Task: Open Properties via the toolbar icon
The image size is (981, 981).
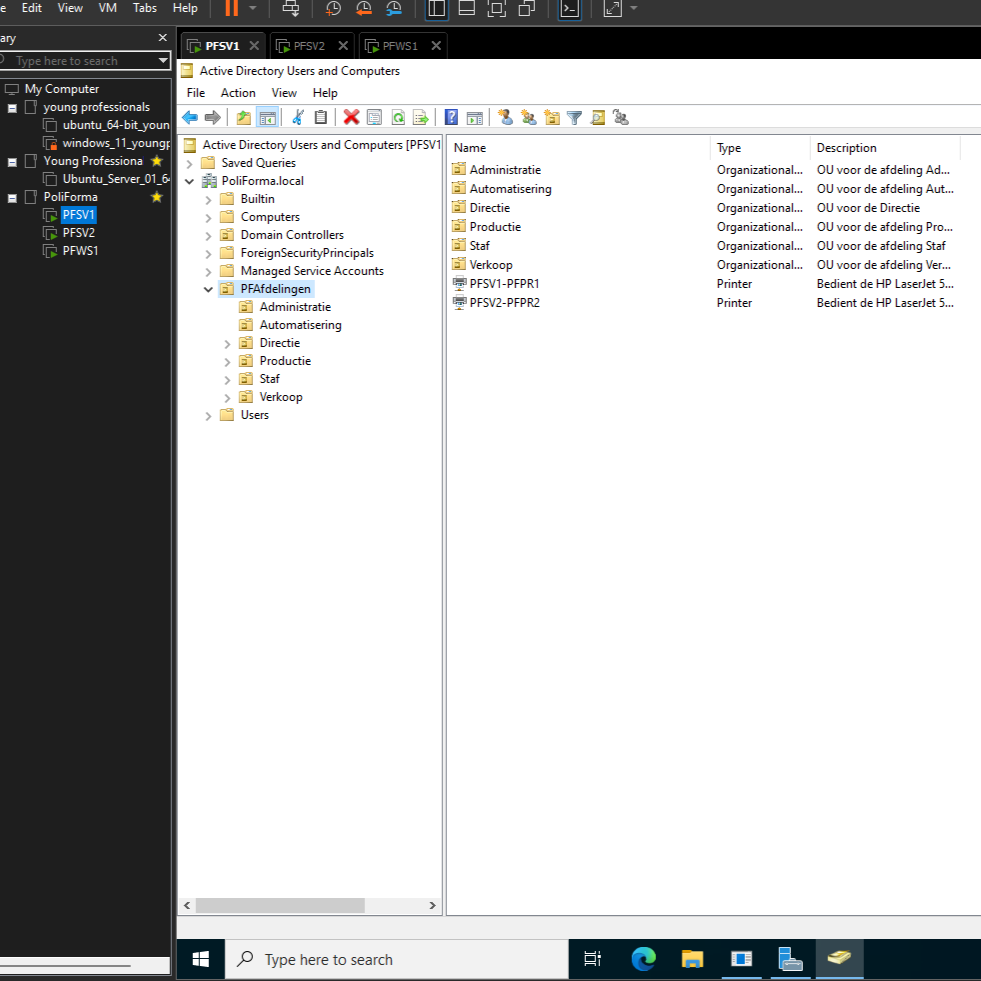Action: [375, 117]
